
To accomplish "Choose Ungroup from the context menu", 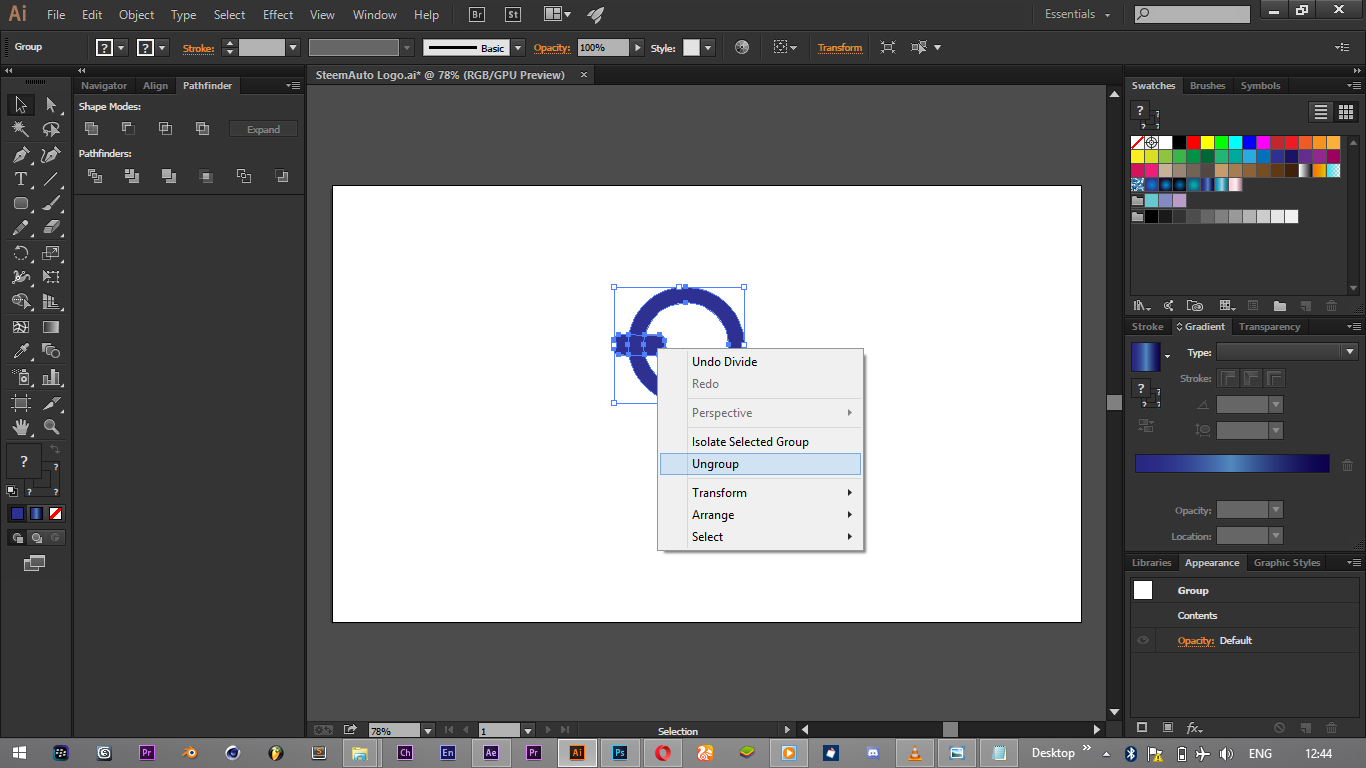I will [715, 464].
